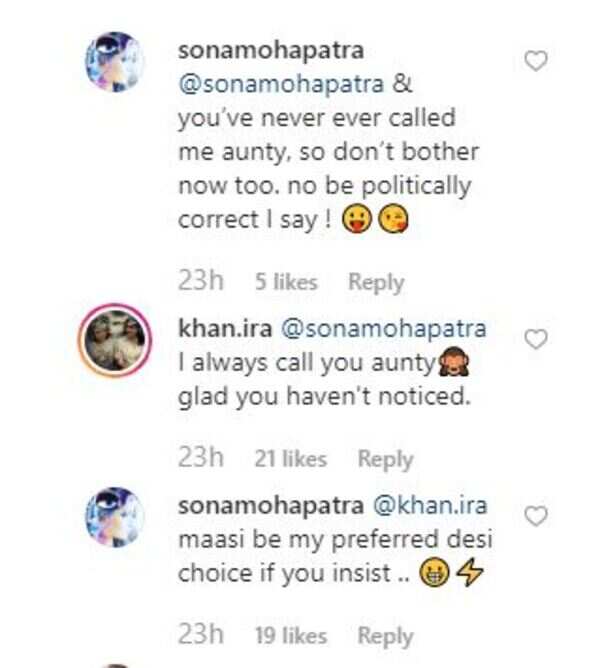Open sonamohapatra's avatar on the 'maasi' comment
This screenshot has width=600, height=668.
tap(115, 517)
